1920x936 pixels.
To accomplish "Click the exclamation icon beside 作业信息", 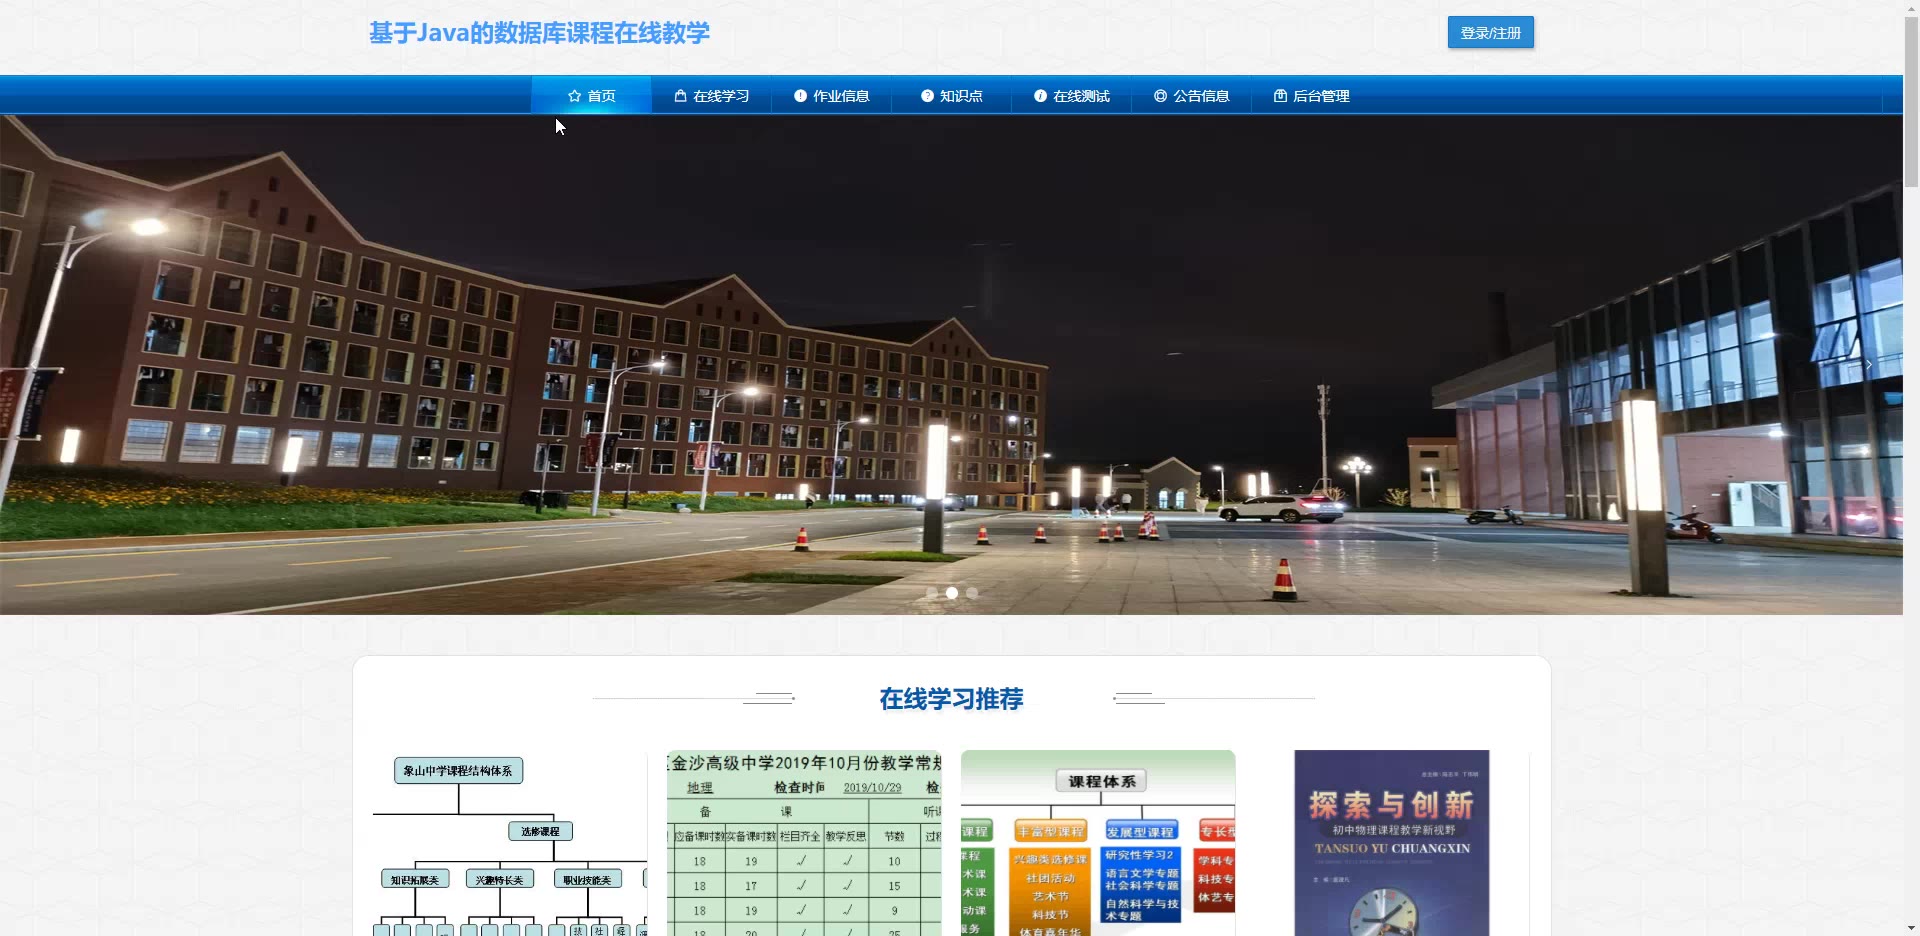I will pos(800,96).
